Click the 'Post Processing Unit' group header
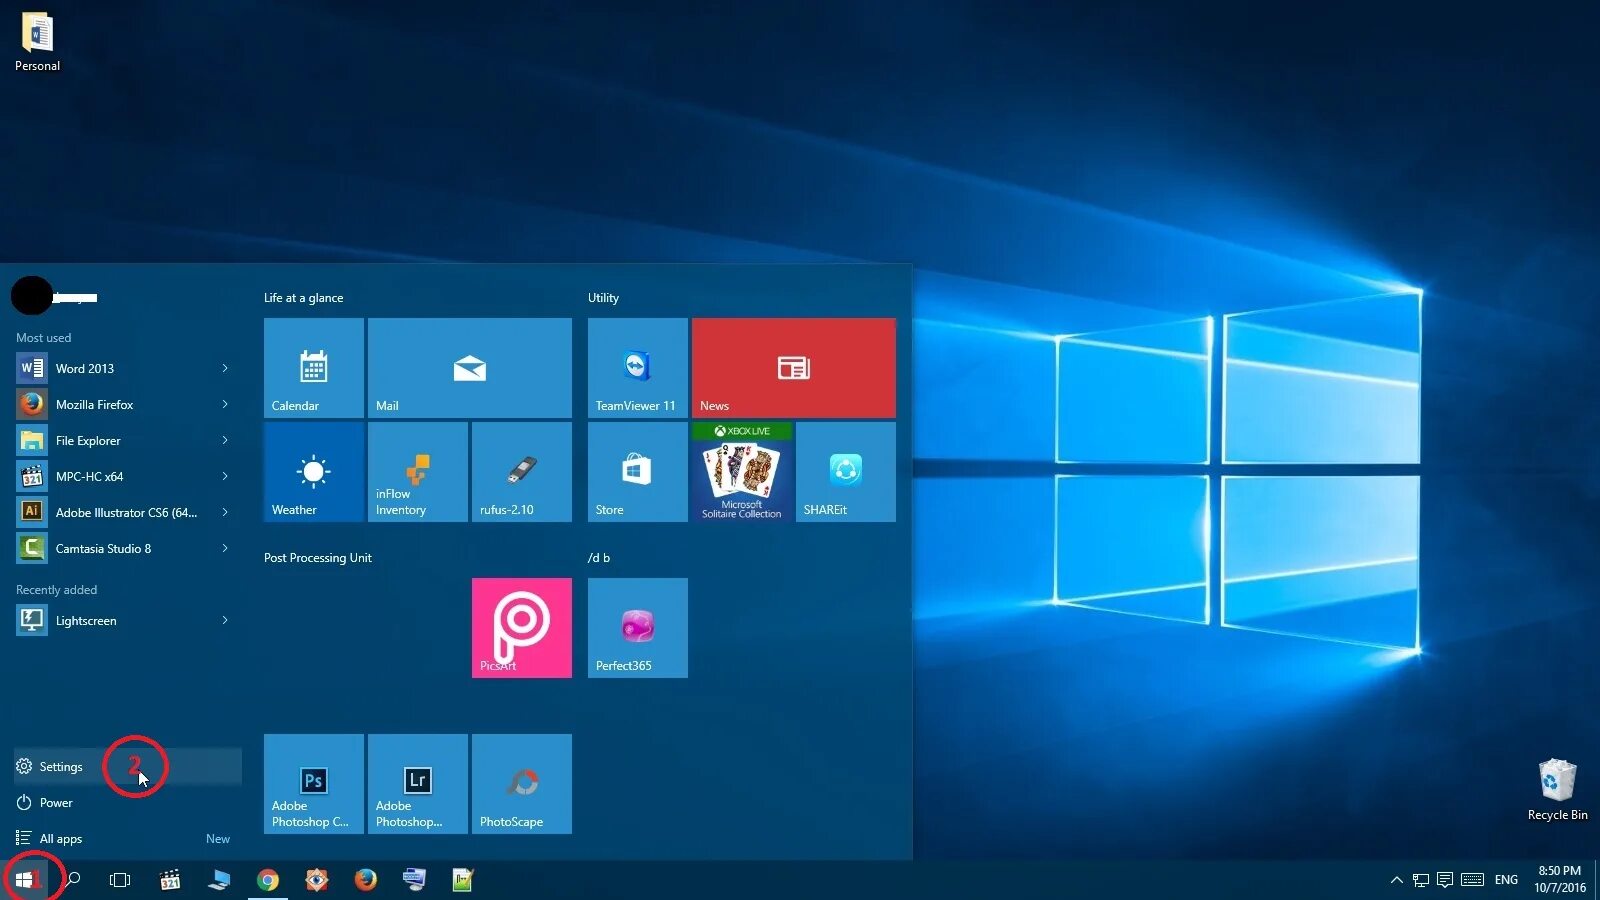 click(x=317, y=558)
